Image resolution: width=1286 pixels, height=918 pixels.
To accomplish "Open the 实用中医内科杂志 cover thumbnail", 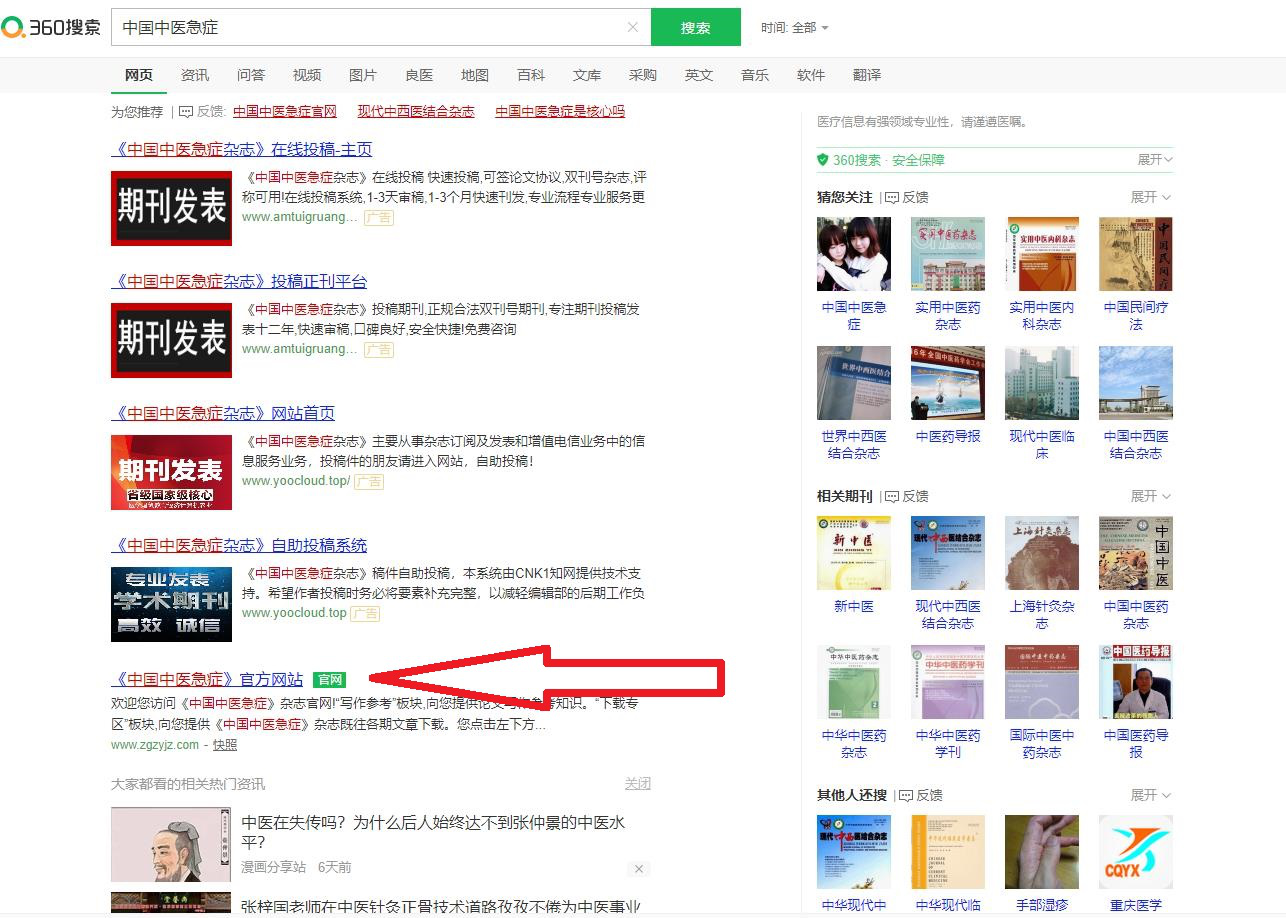I will pyautogui.click(x=1042, y=254).
